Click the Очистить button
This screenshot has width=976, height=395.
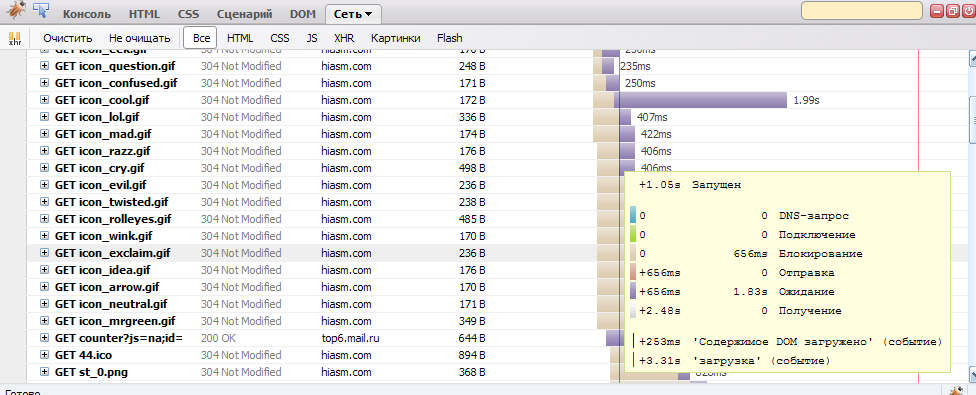(68, 38)
